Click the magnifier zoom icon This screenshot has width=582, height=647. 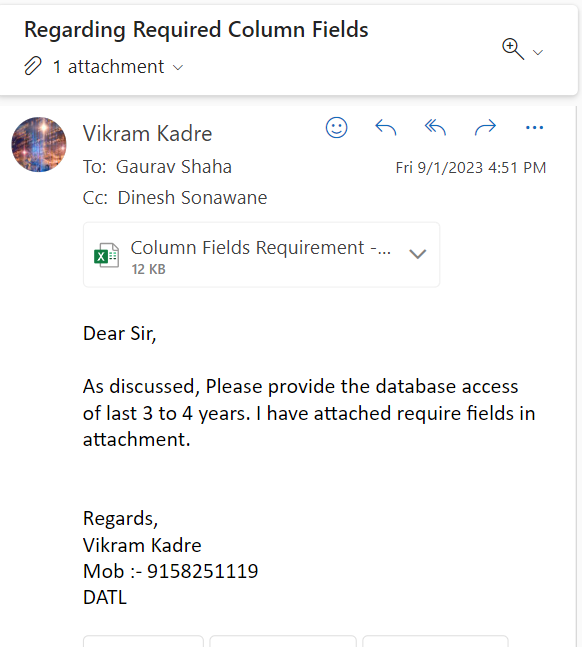point(513,49)
